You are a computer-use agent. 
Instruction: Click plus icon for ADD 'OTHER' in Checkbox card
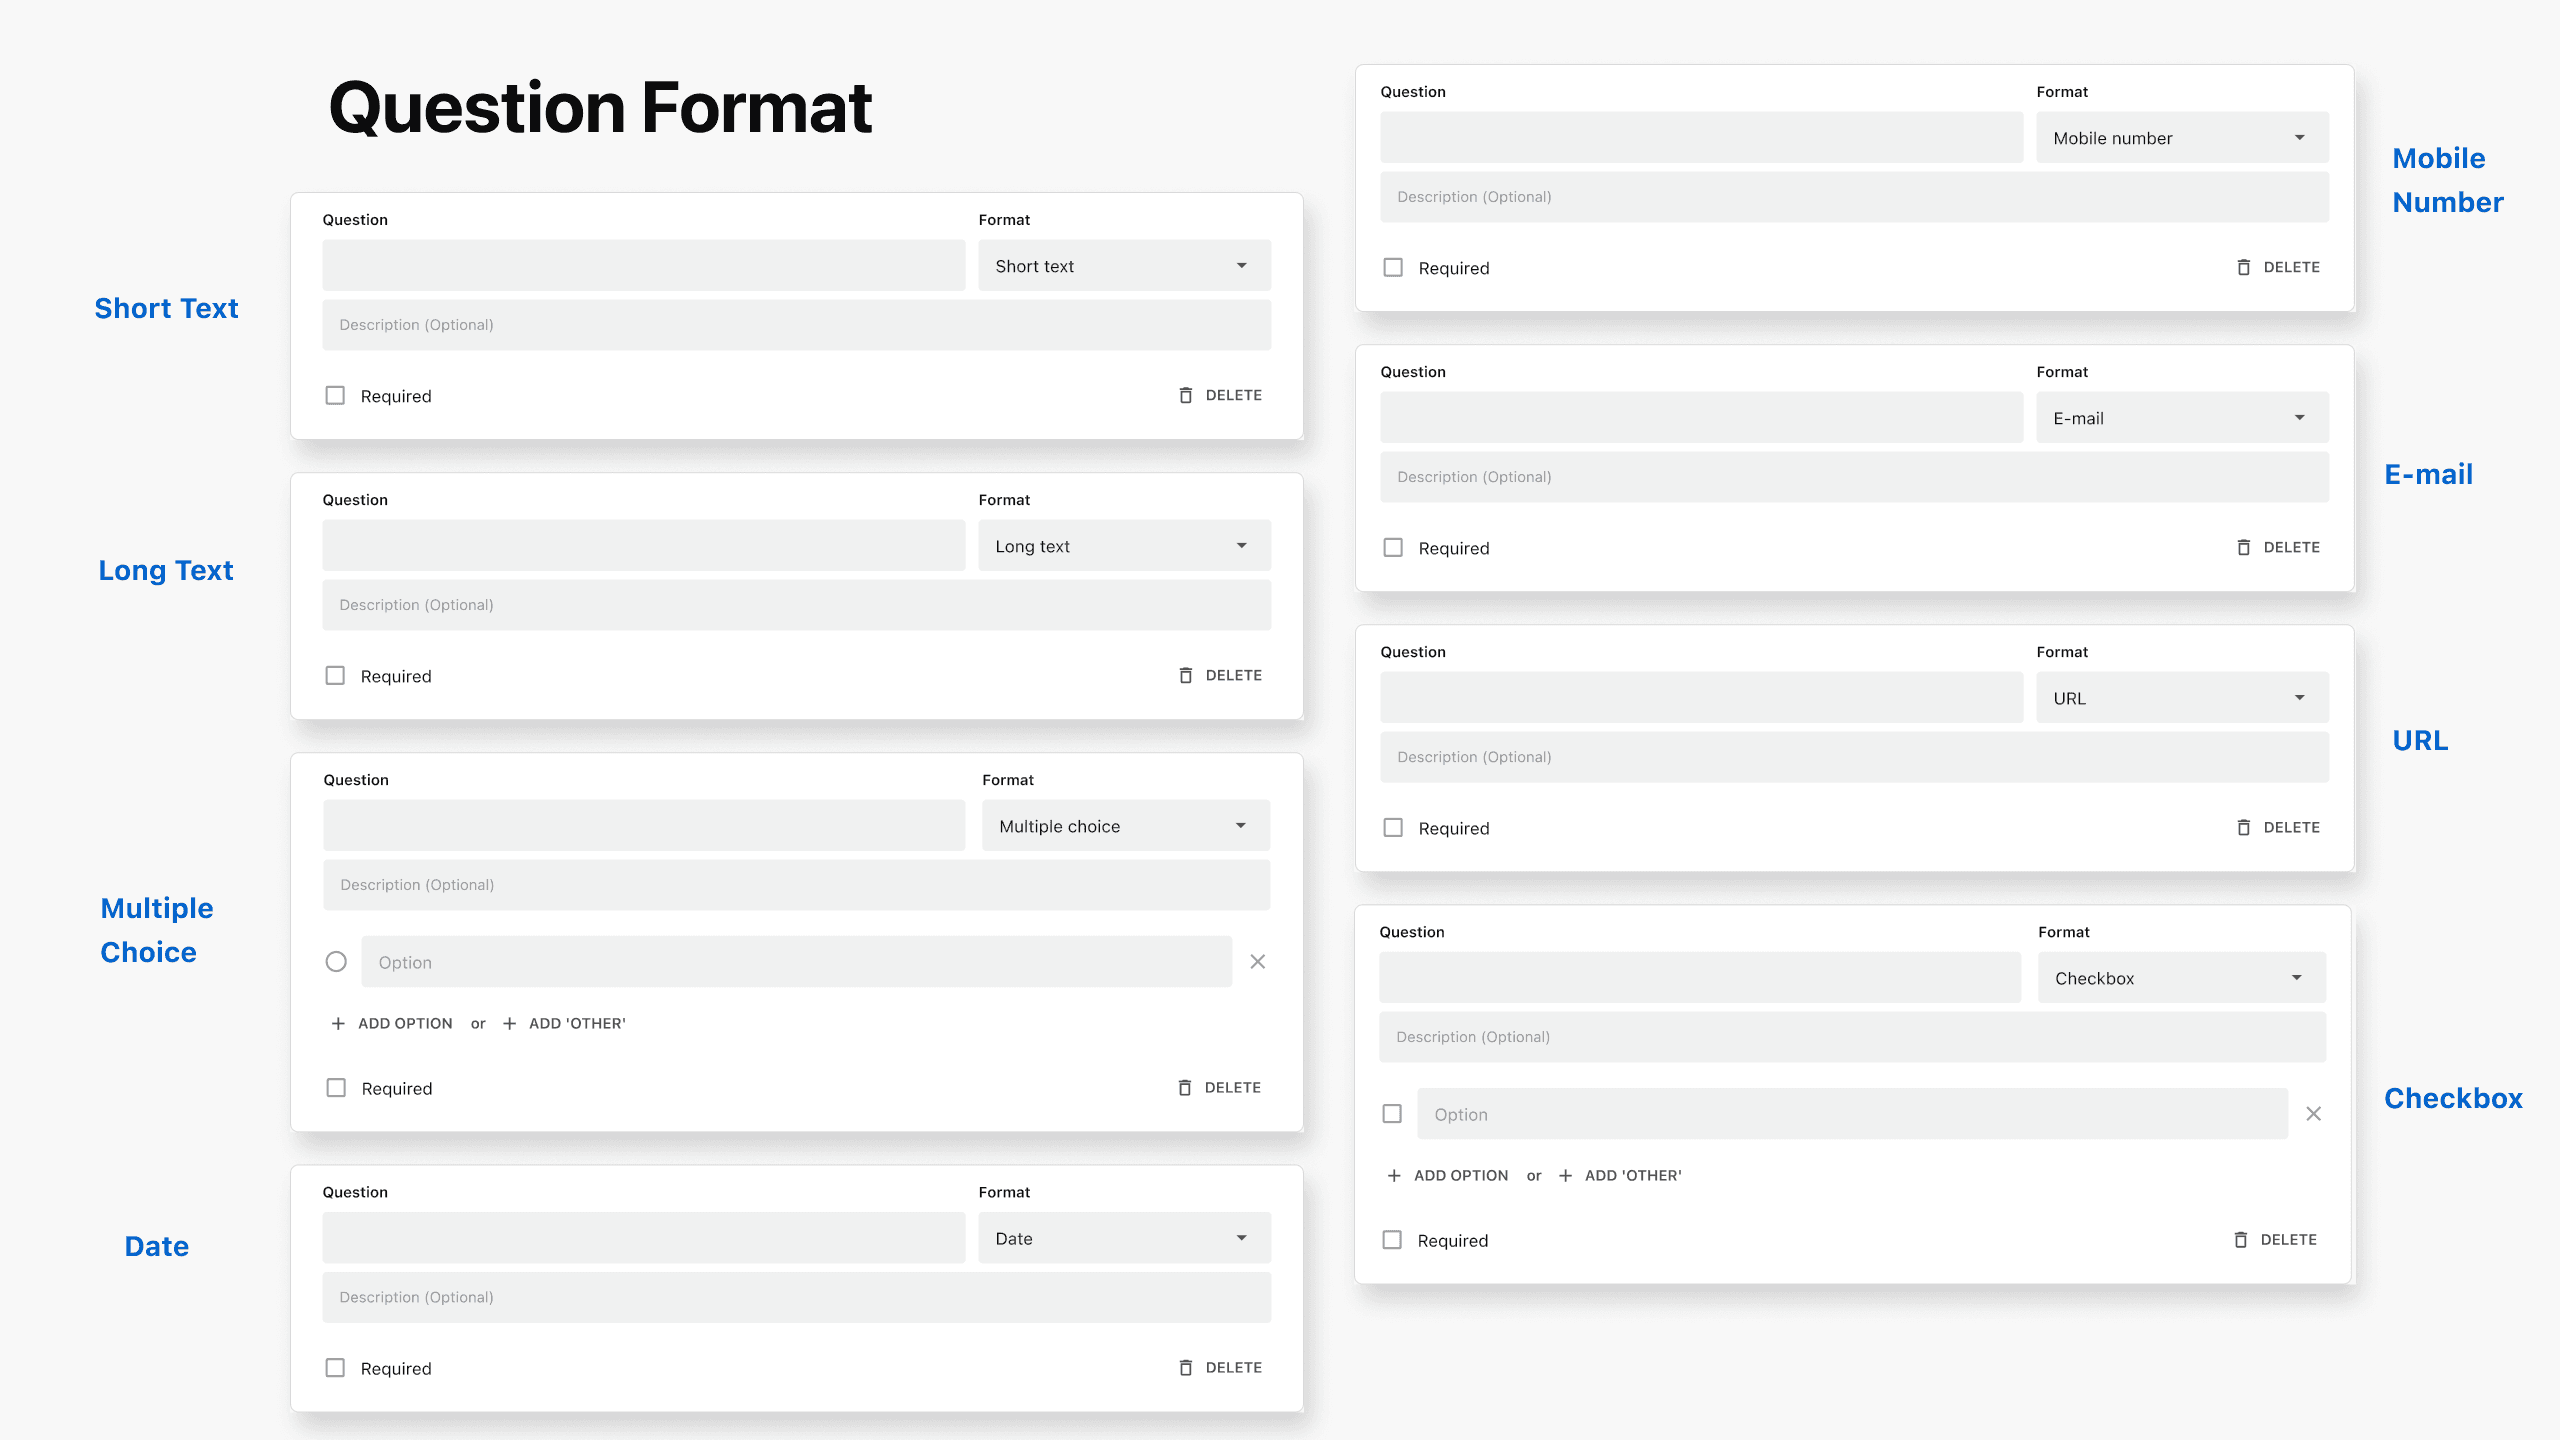tap(1565, 1175)
